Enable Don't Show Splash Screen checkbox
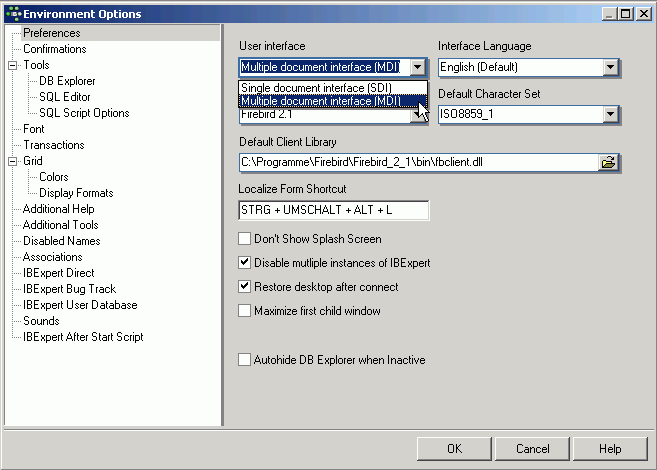The height and width of the screenshot is (470, 657). (244, 239)
